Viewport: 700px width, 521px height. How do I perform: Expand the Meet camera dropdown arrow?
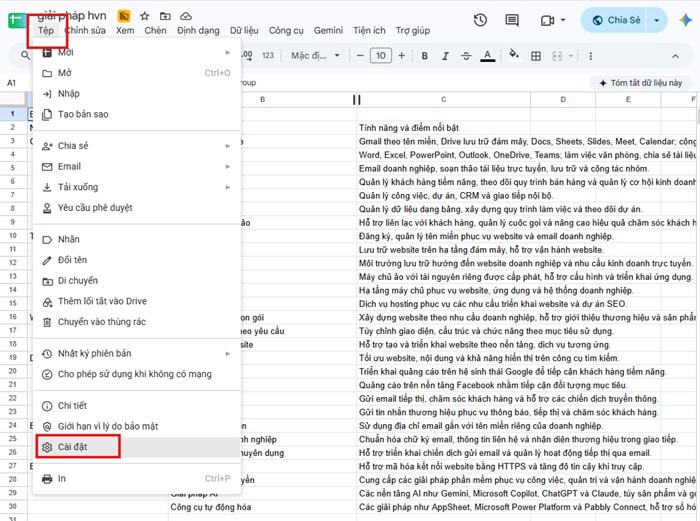[x=563, y=20]
